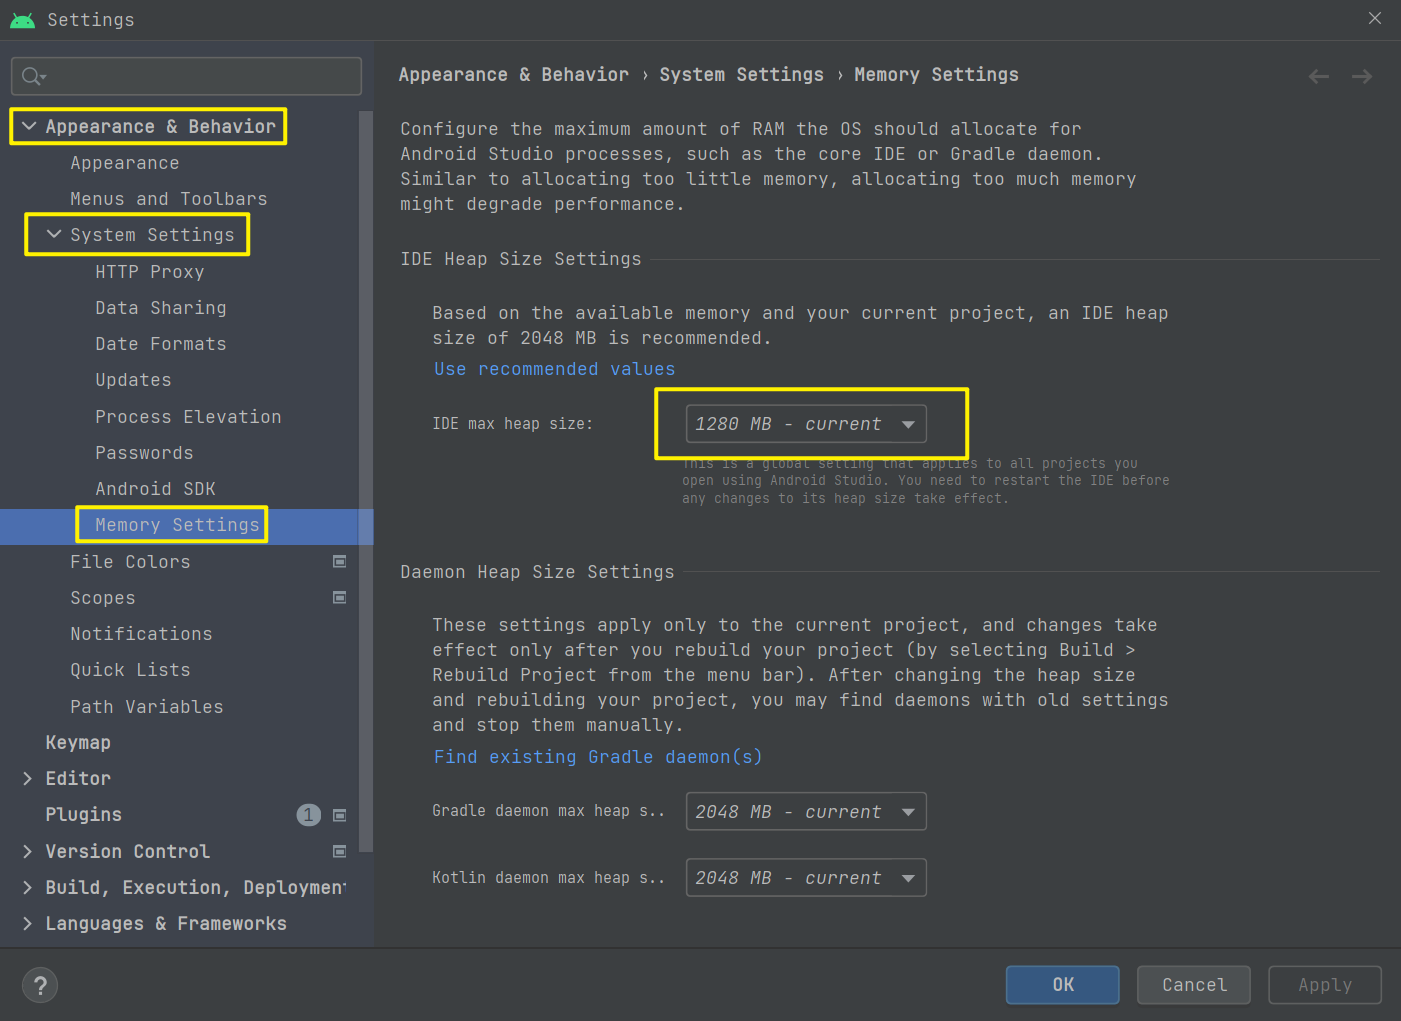1401x1021 pixels.
Task: Open Android SDK settings
Action: tap(155, 489)
